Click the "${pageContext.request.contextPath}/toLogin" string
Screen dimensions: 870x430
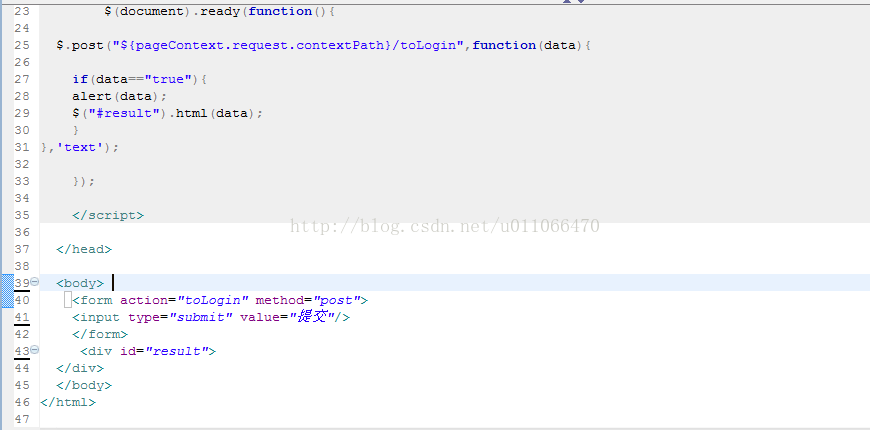click(x=288, y=45)
